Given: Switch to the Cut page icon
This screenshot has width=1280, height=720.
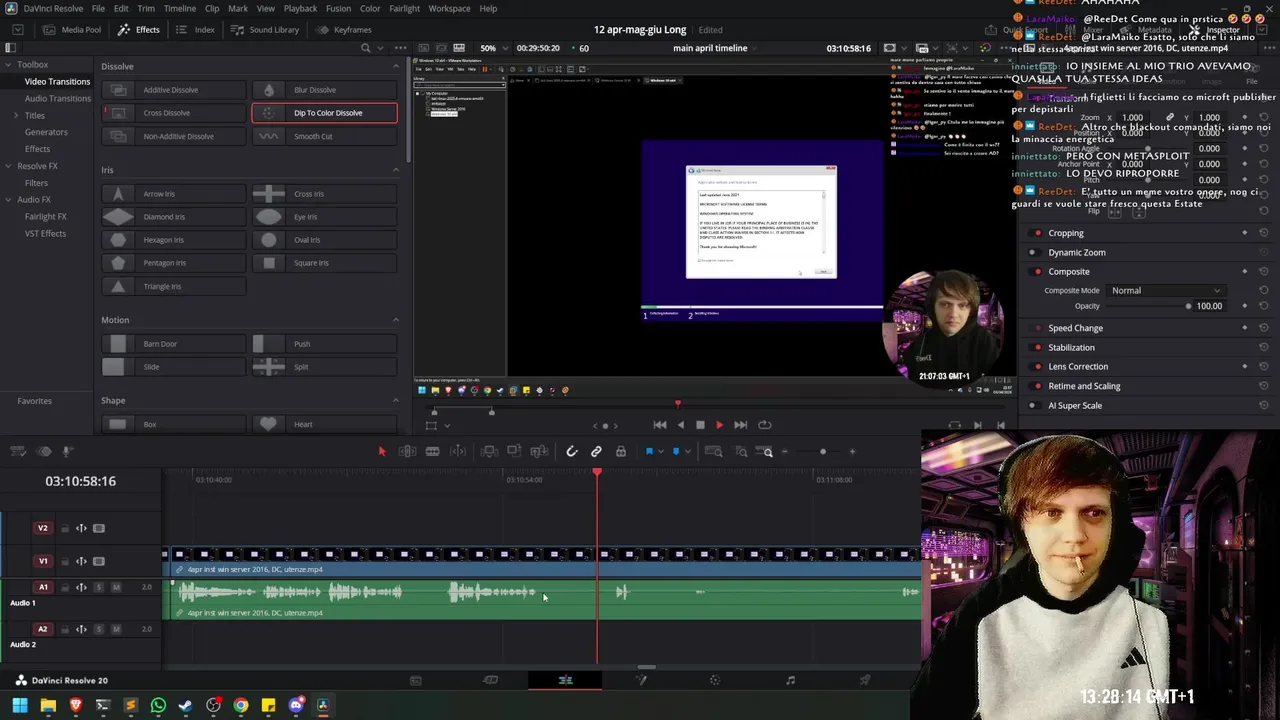Looking at the screenshot, I should click(x=490, y=680).
